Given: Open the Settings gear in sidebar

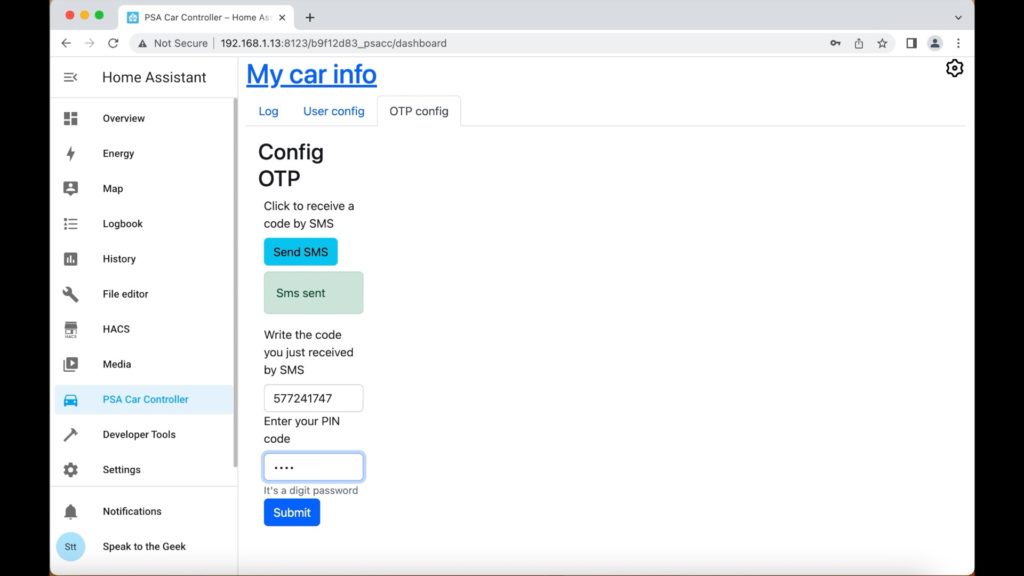Looking at the screenshot, I should [71, 470].
